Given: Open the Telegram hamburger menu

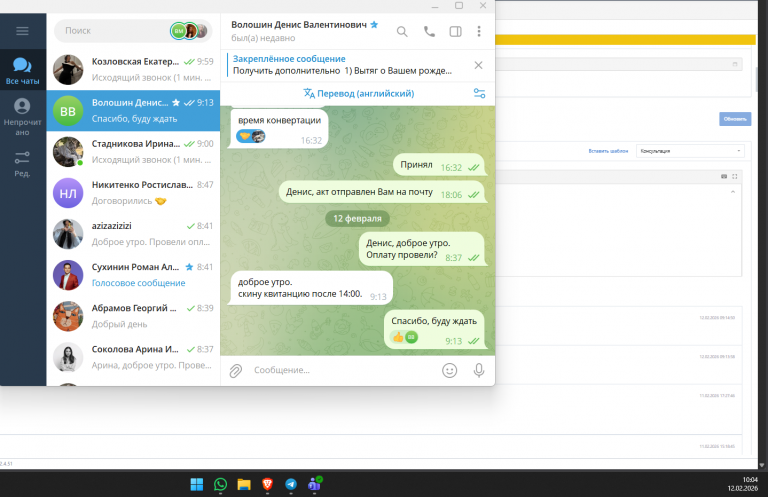Looking at the screenshot, I should [23, 31].
